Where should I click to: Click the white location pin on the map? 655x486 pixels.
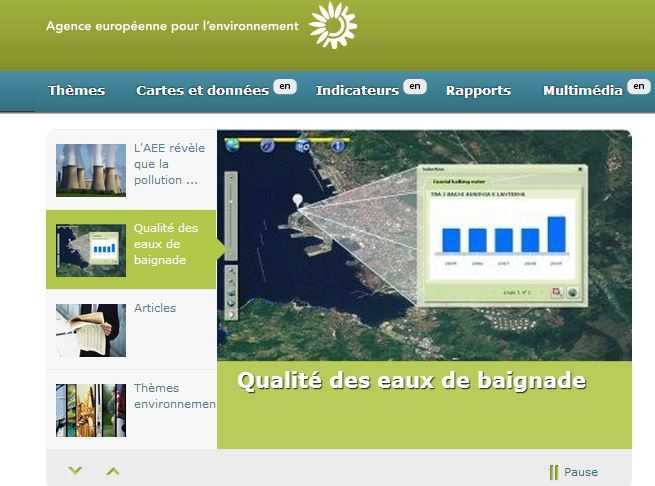[x=297, y=201]
